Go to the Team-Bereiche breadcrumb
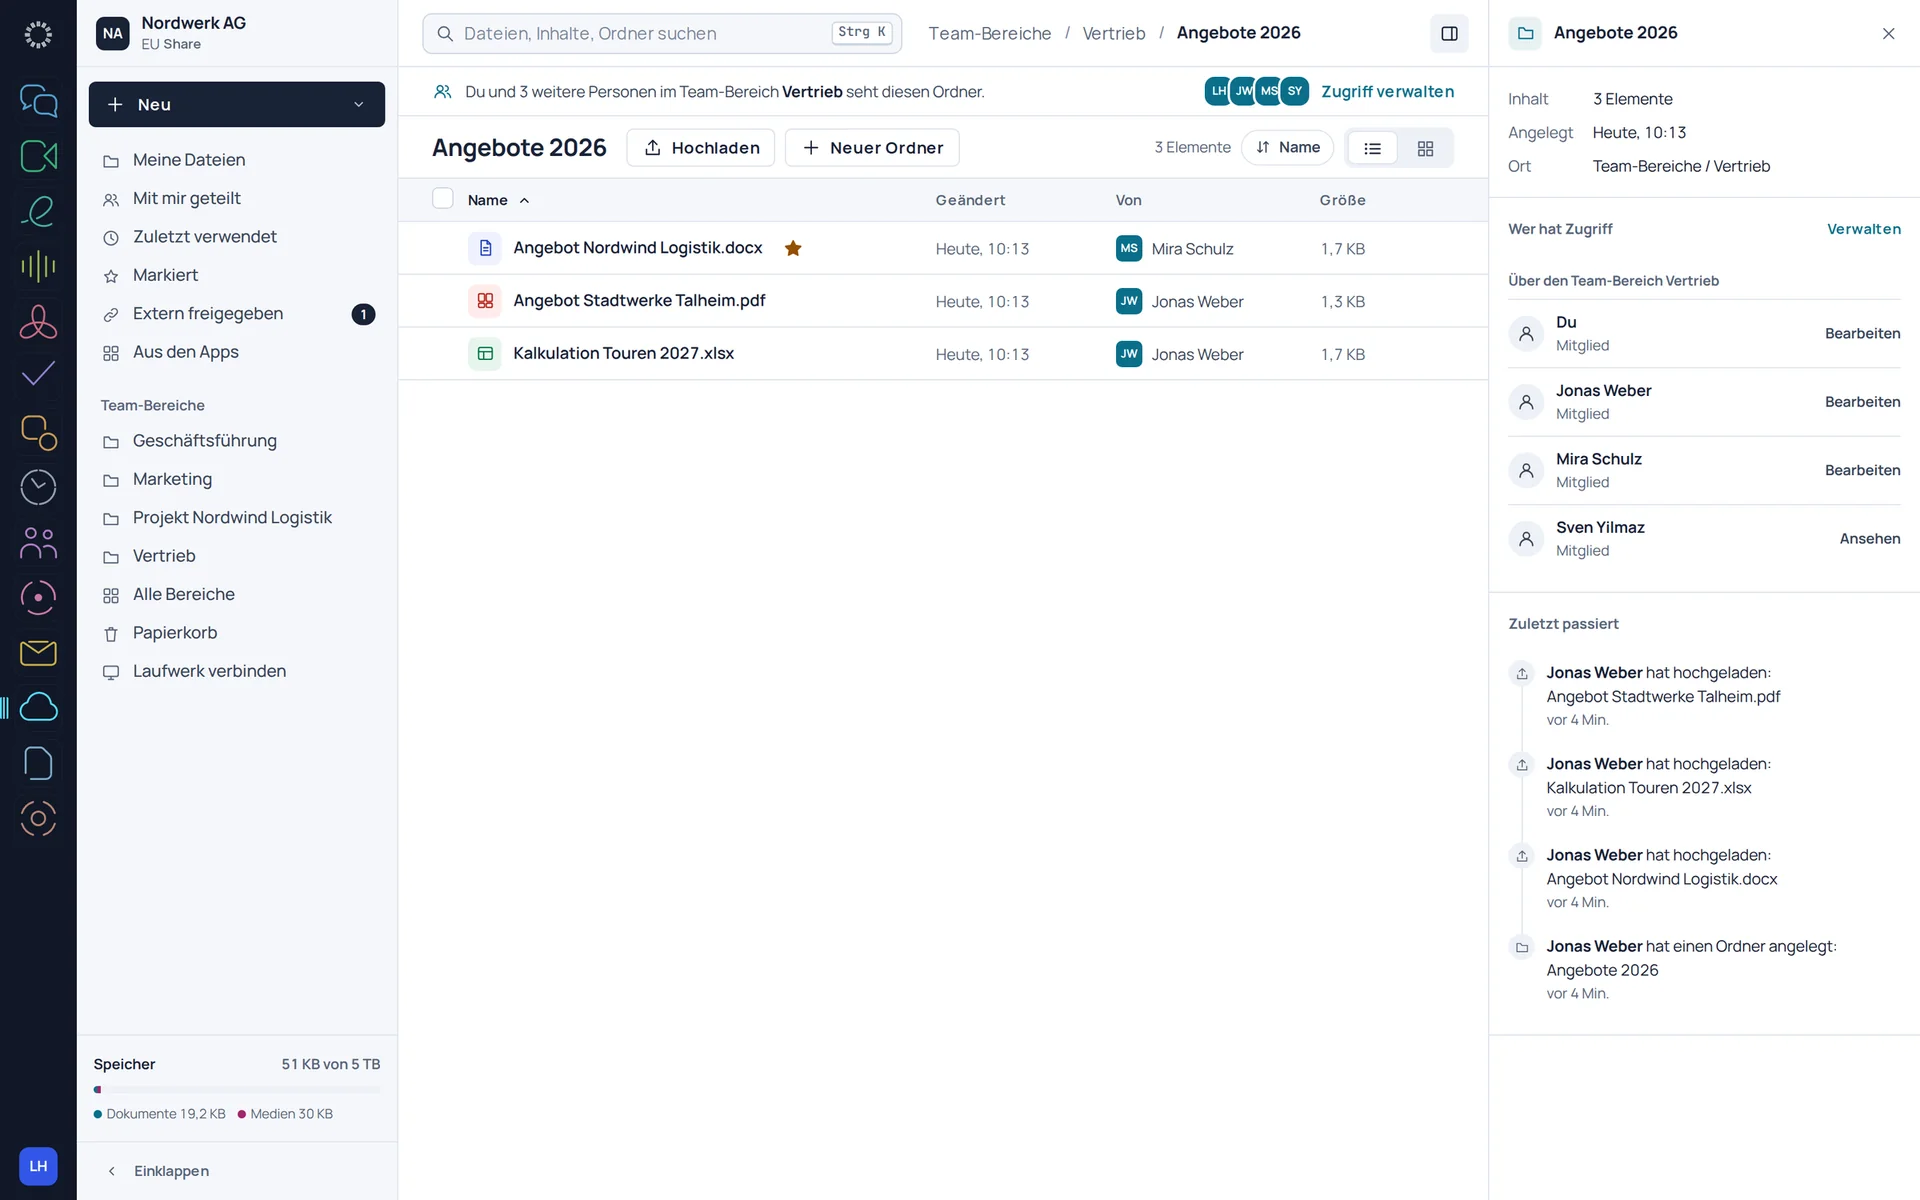1920x1200 pixels. click(989, 33)
